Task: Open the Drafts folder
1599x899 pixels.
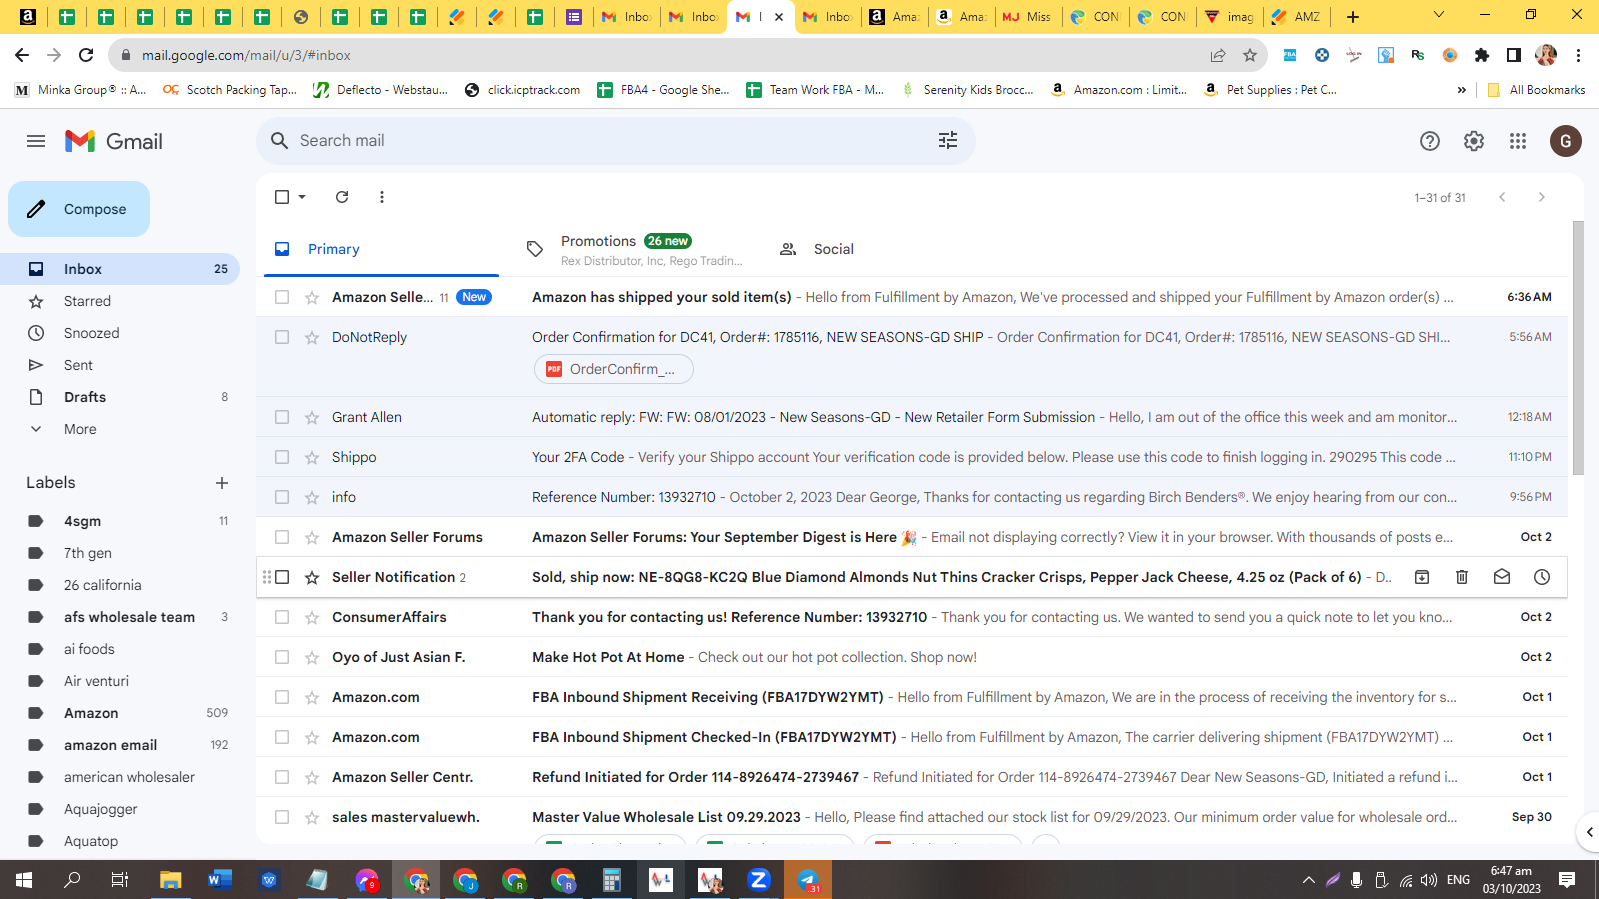Action: click(120, 397)
